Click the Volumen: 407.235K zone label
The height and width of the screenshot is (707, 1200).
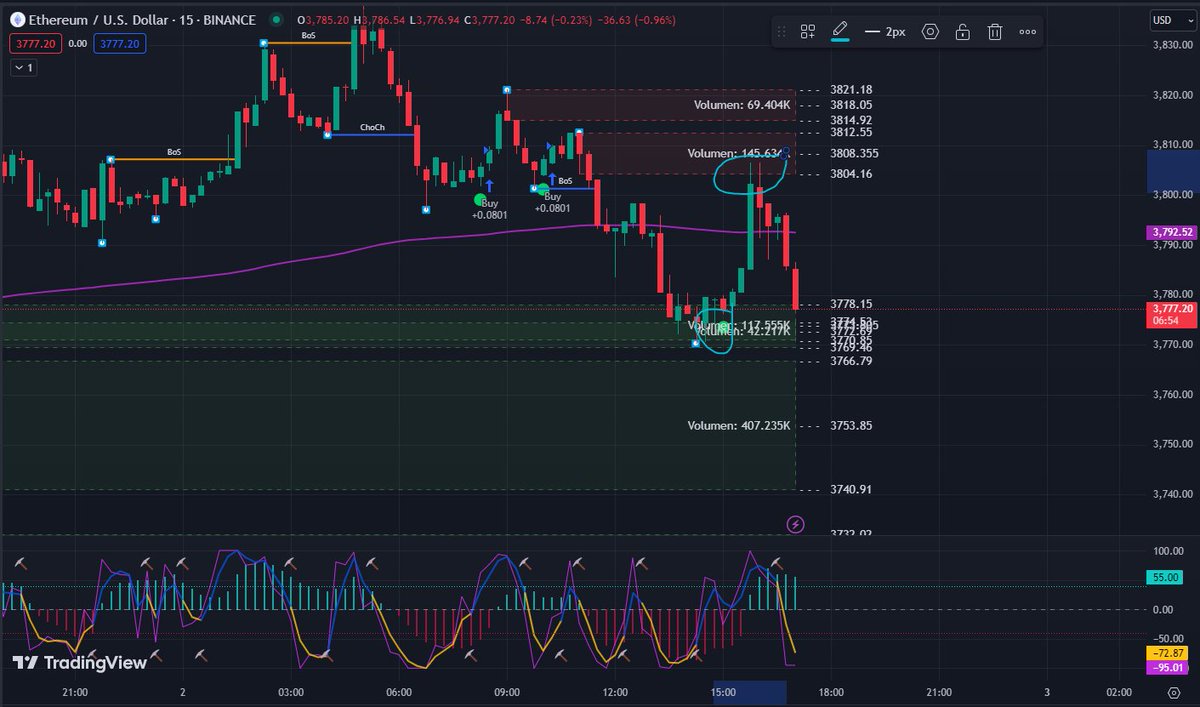pos(739,426)
